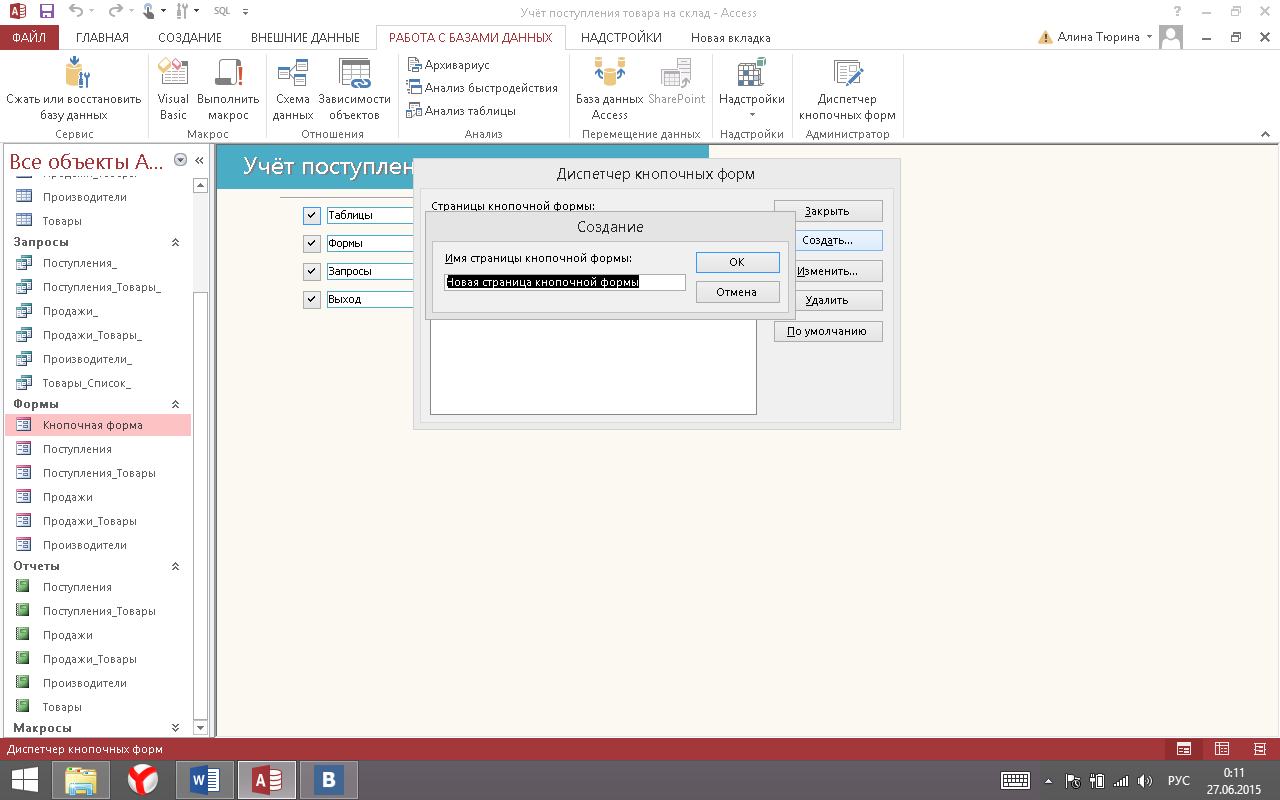
Task: Switch to Новая вкладка tab
Action: tap(731, 38)
